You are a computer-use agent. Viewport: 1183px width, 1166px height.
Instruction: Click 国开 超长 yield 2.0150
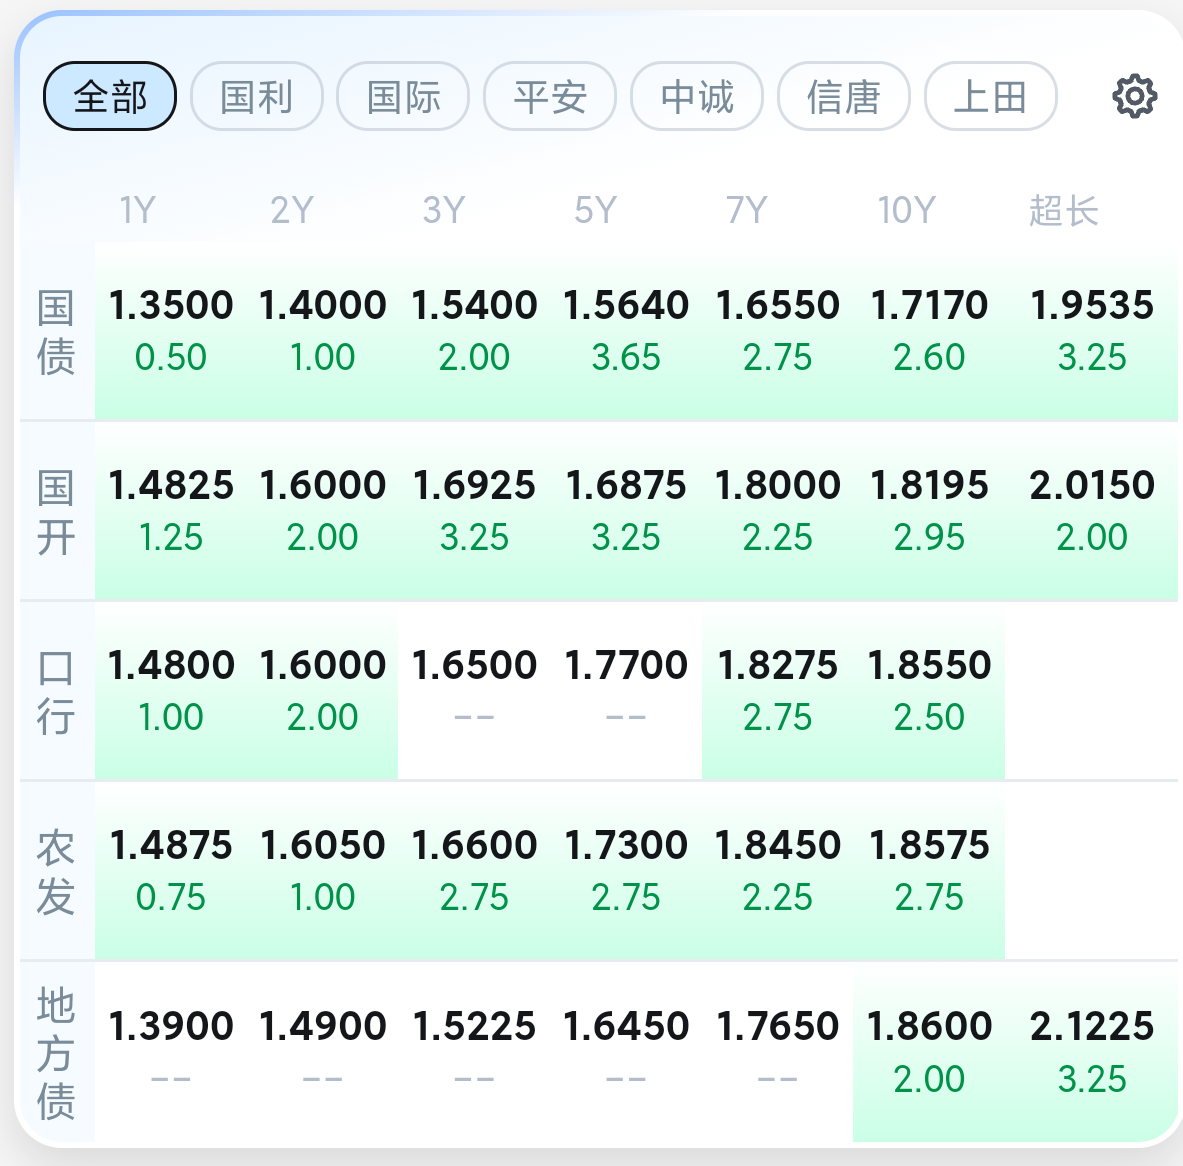(x=1092, y=485)
